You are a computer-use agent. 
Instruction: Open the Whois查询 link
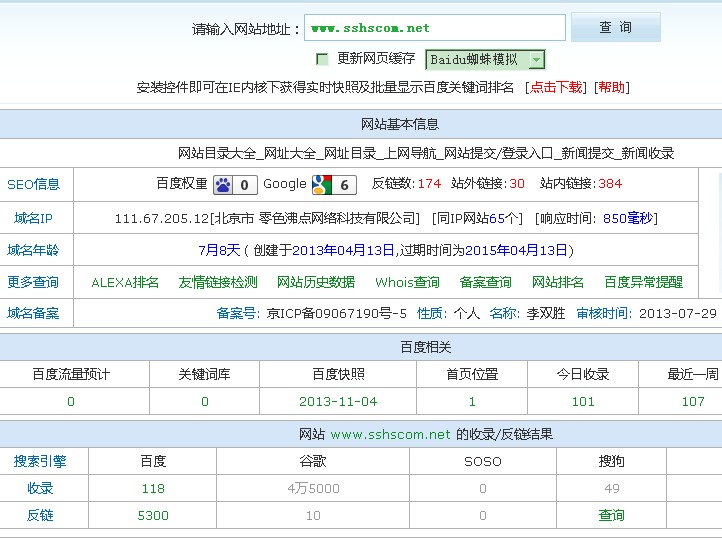point(408,282)
